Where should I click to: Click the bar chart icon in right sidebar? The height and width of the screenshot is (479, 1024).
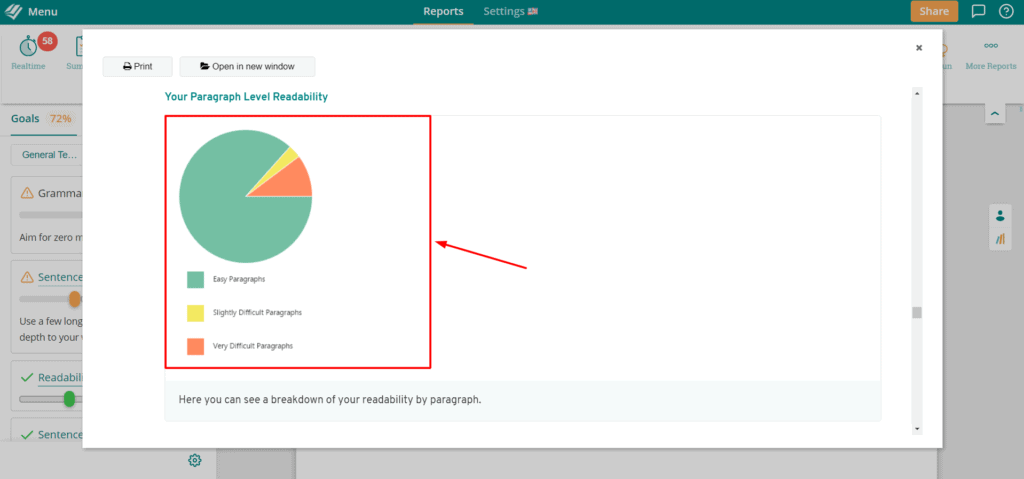(1000, 240)
